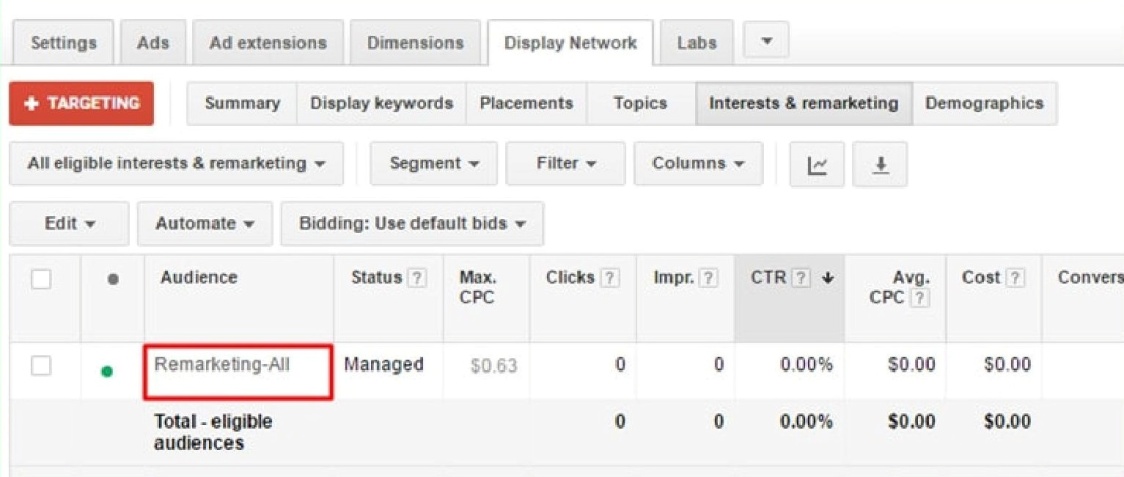This screenshot has width=1124, height=477.
Task: Open Bidding: Use default bids menu
Action: point(411,224)
